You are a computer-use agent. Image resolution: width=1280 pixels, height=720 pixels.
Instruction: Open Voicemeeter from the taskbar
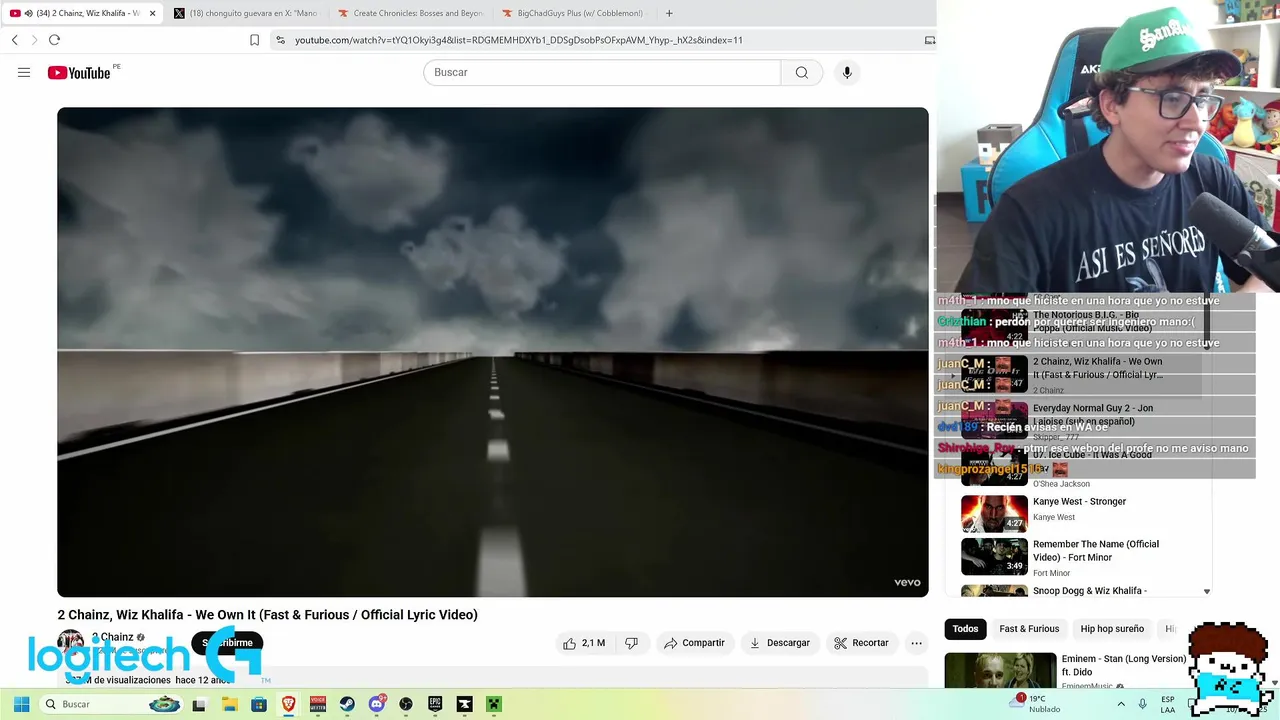(318, 705)
